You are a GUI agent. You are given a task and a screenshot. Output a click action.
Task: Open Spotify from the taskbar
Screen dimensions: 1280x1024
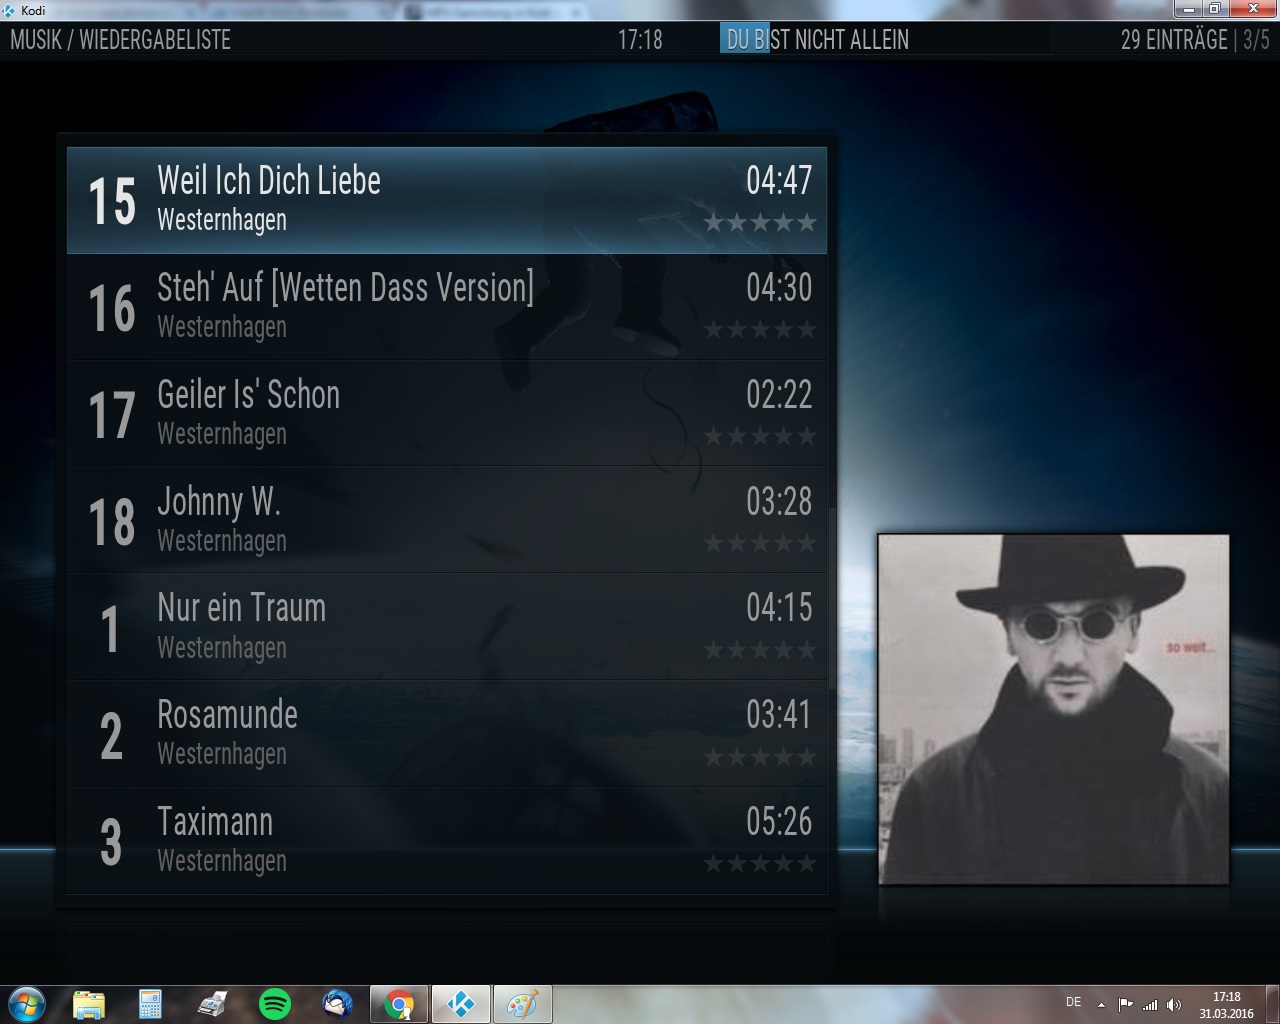pyautogui.click(x=275, y=1003)
